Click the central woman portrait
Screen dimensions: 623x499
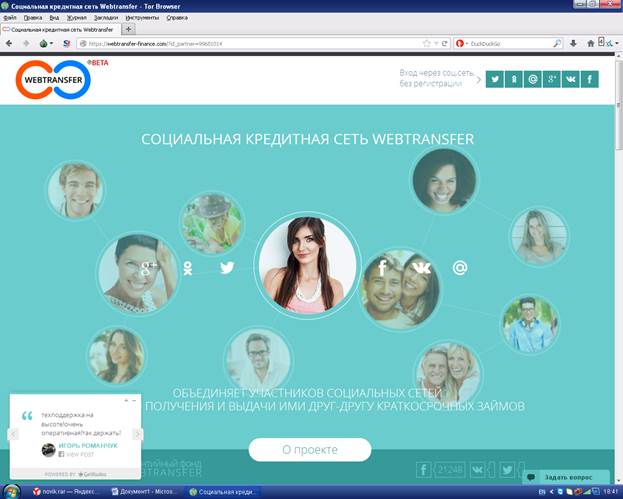click(307, 265)
